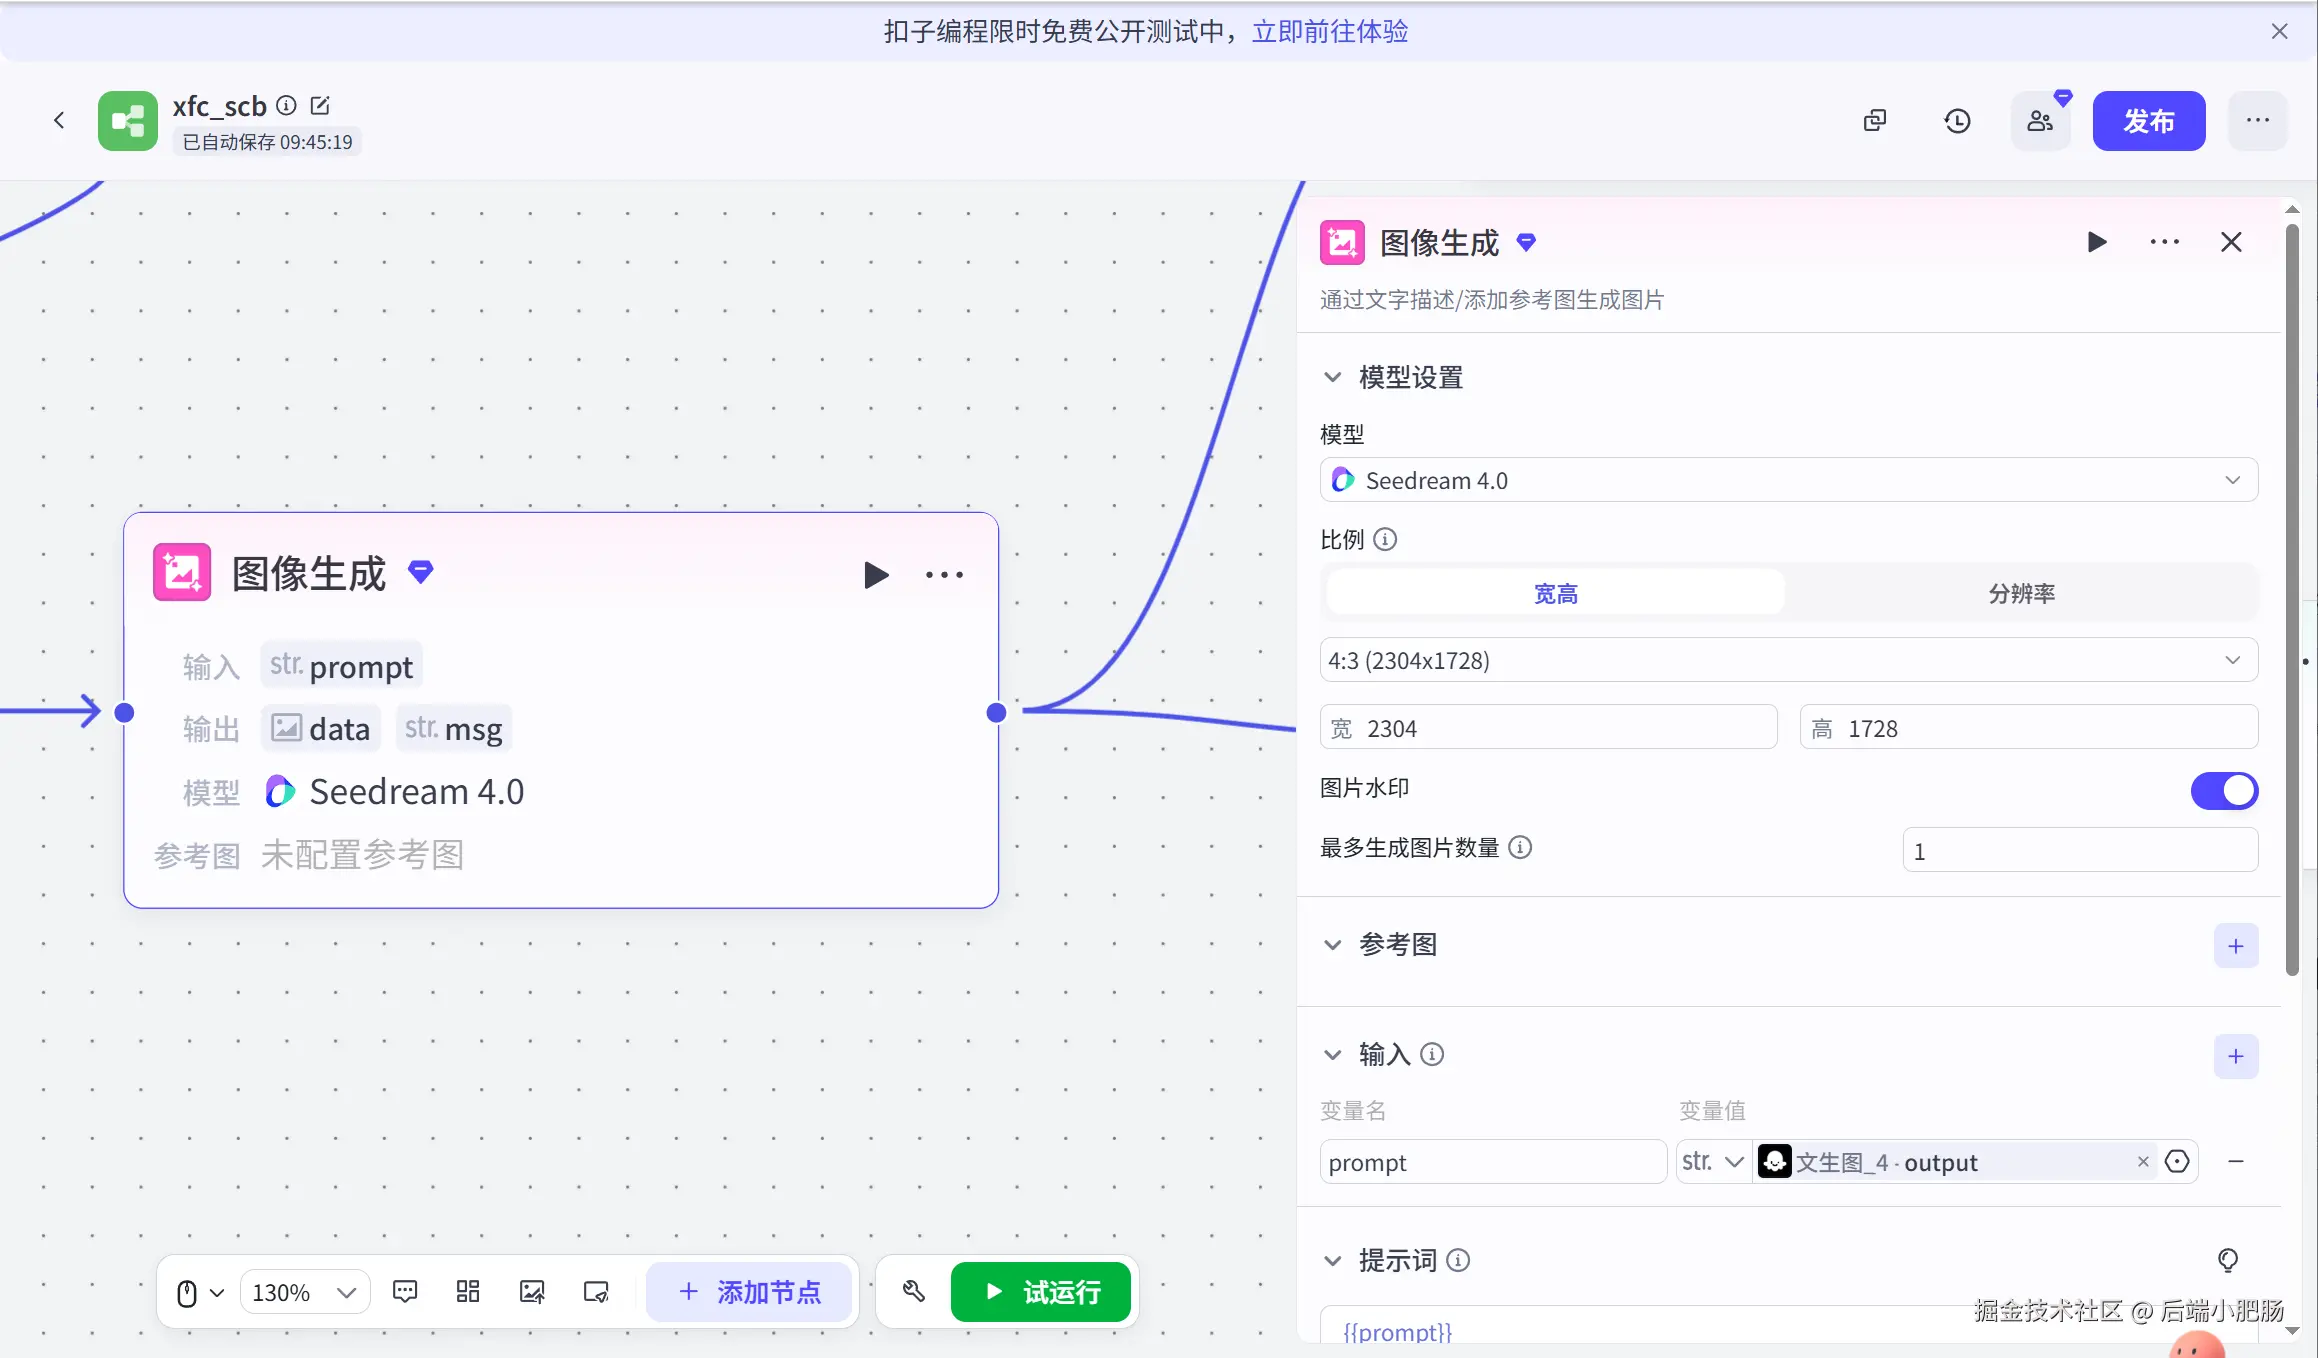Click the 发布 publish button

click(2148, 121)
